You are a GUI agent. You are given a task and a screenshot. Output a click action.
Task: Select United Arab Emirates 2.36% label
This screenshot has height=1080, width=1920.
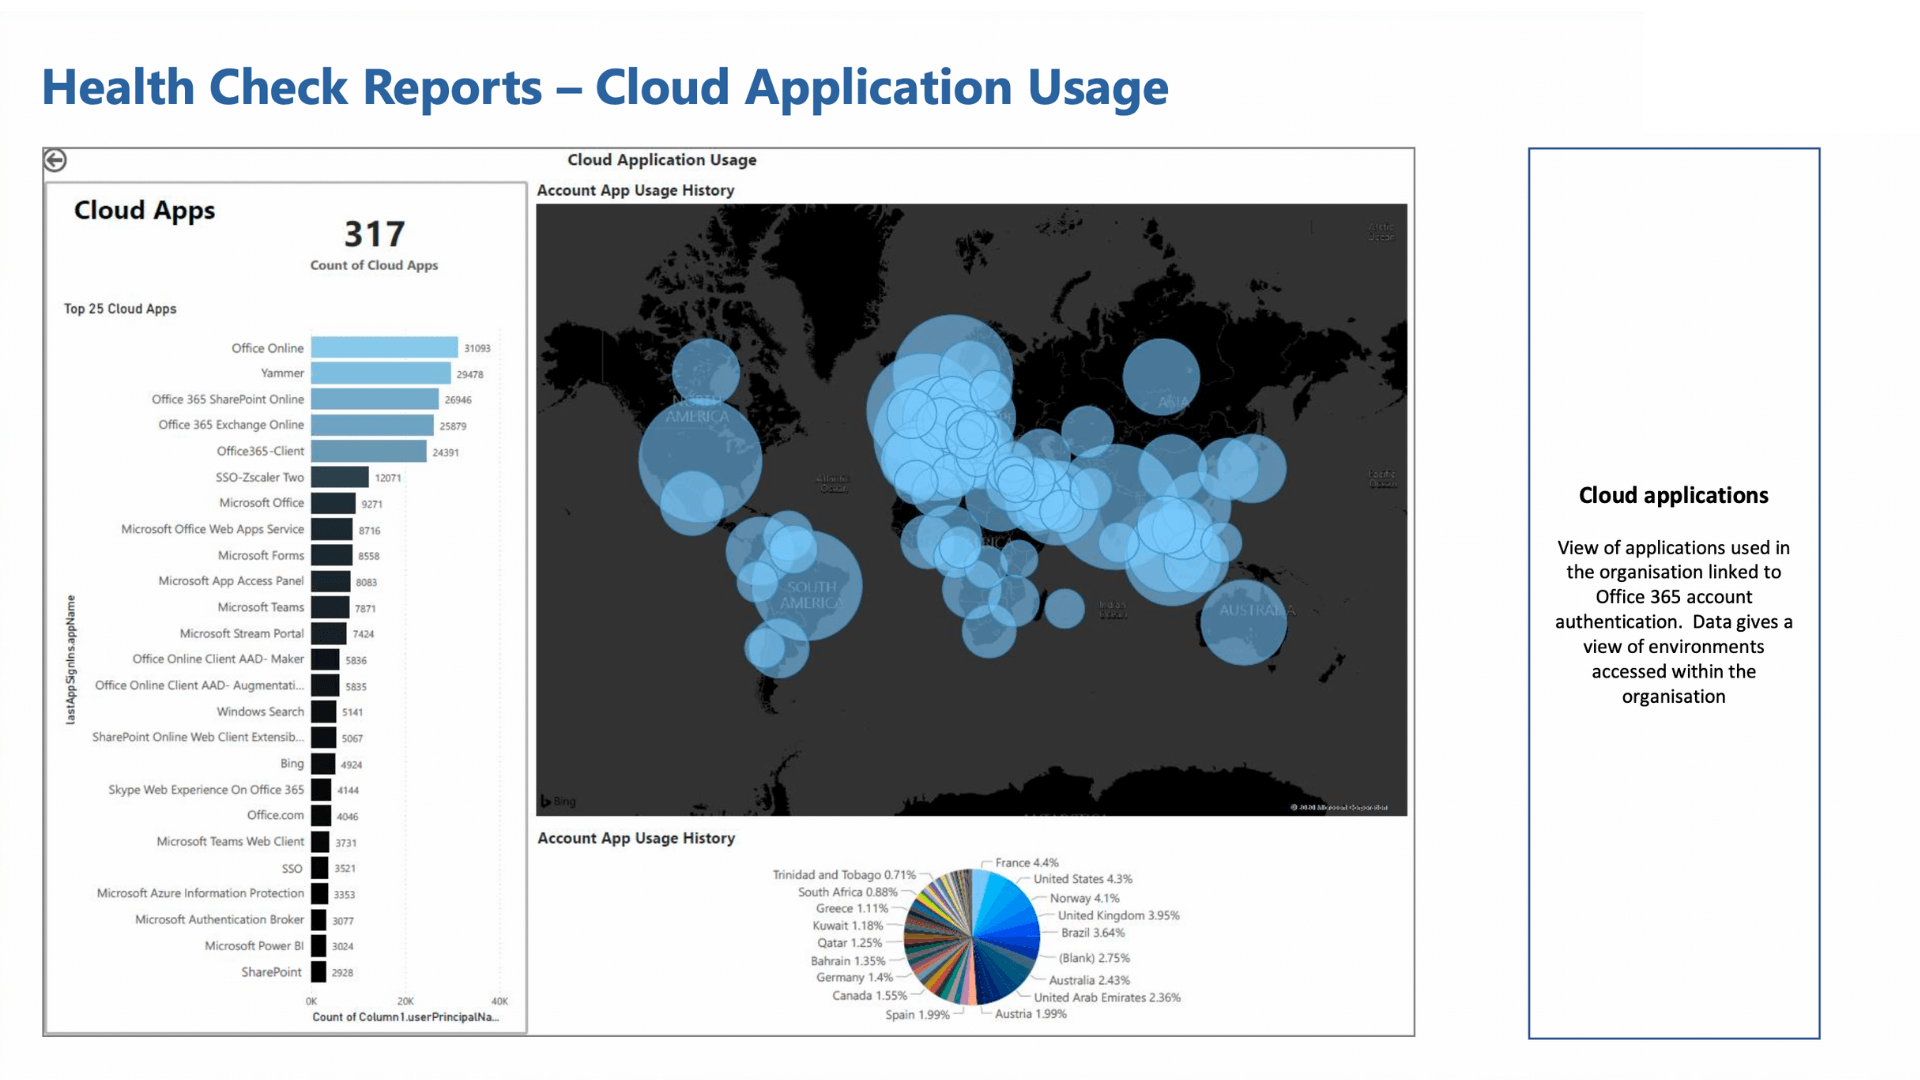click(x=1107, y=997)
